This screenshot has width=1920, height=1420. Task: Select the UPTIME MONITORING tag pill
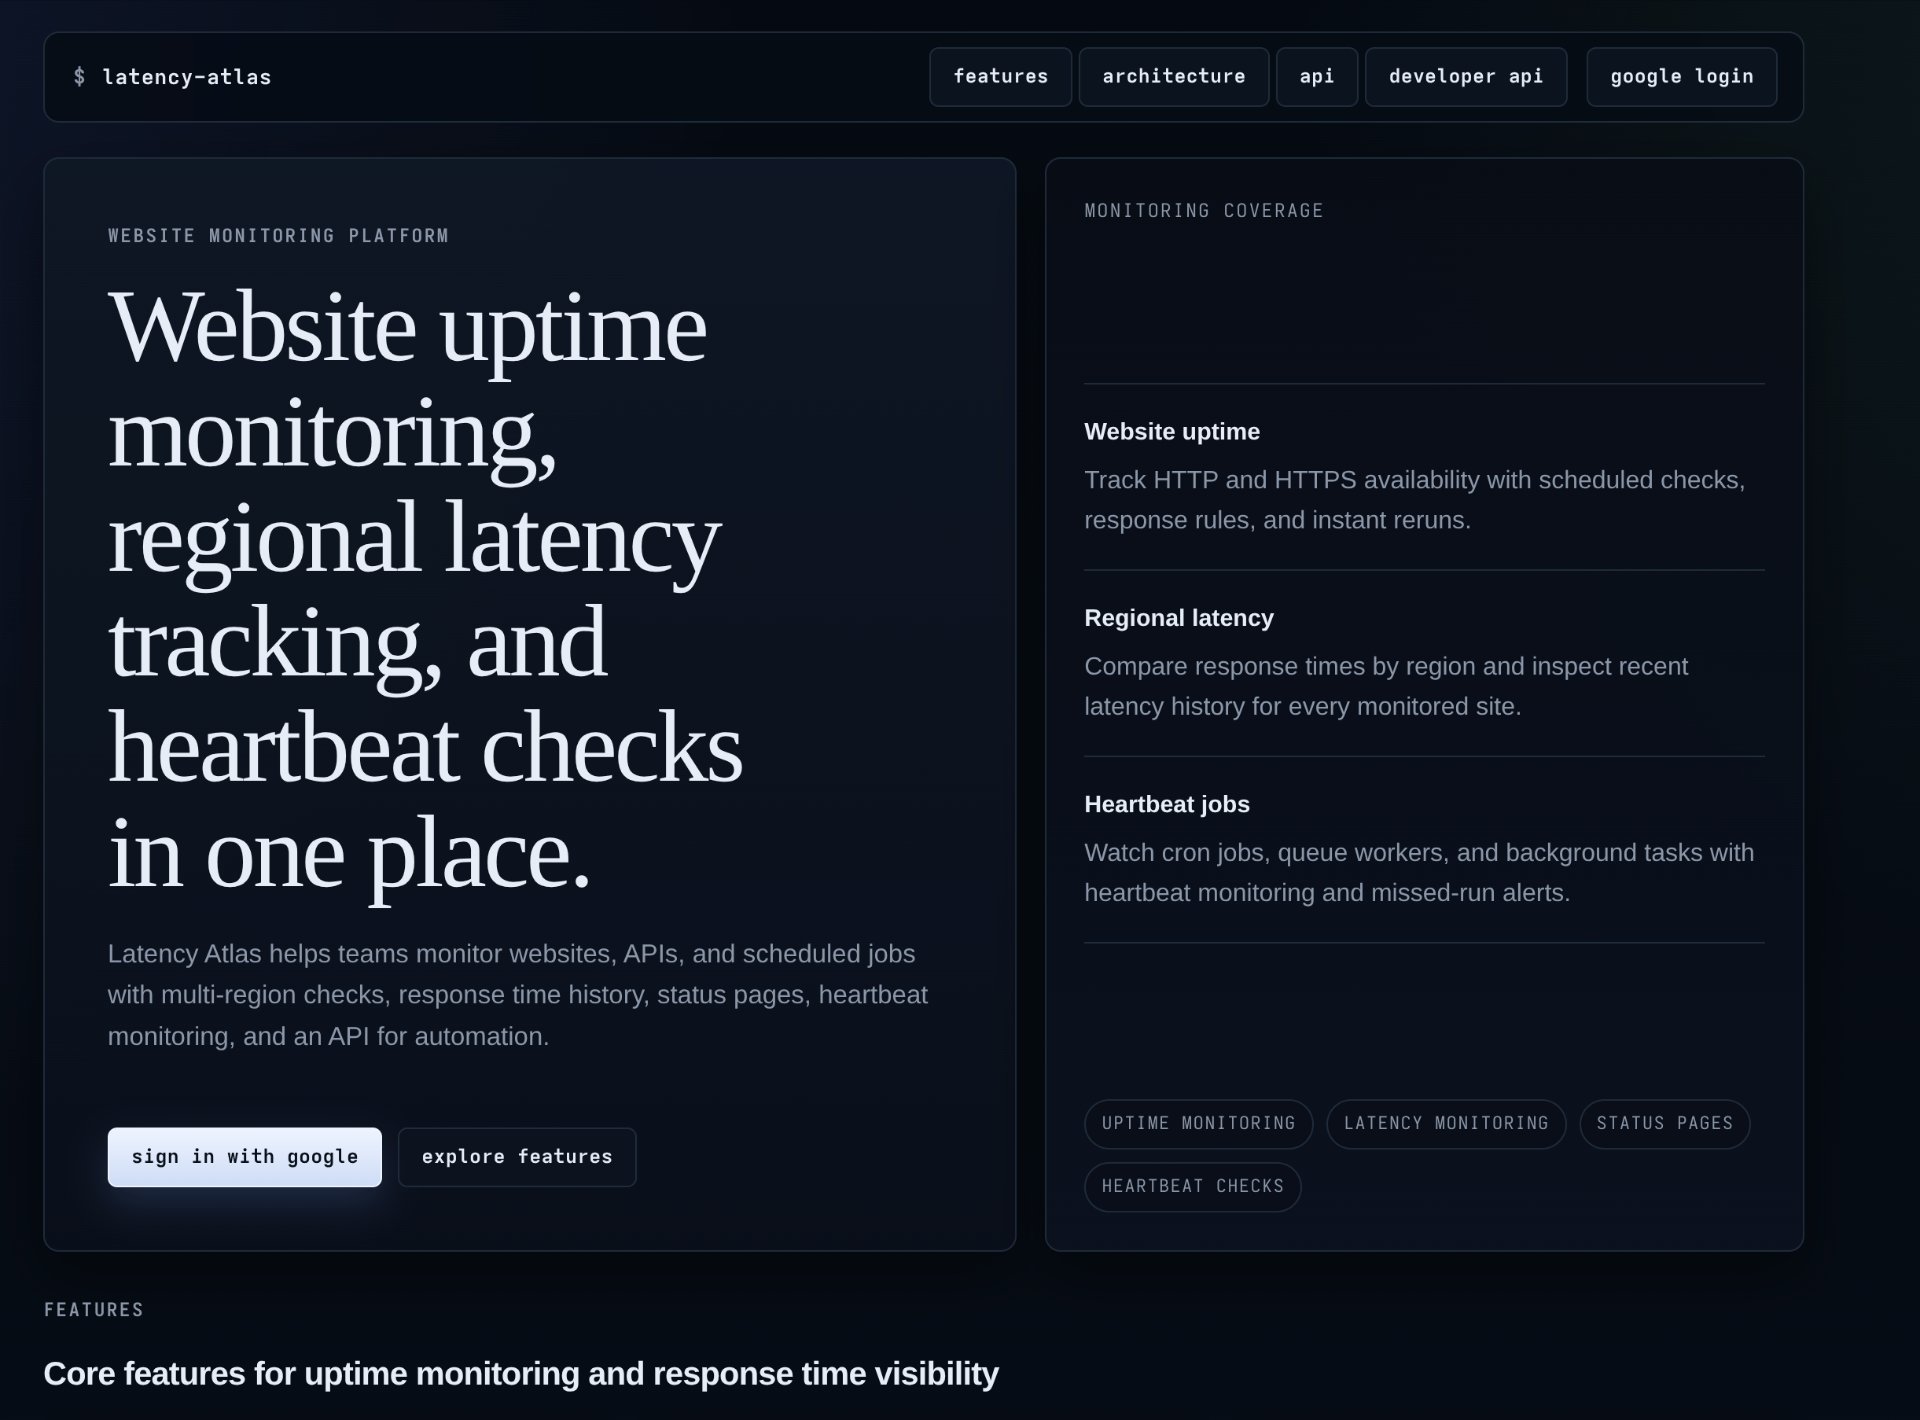pyautogui.click(x=1198, y=1124)
